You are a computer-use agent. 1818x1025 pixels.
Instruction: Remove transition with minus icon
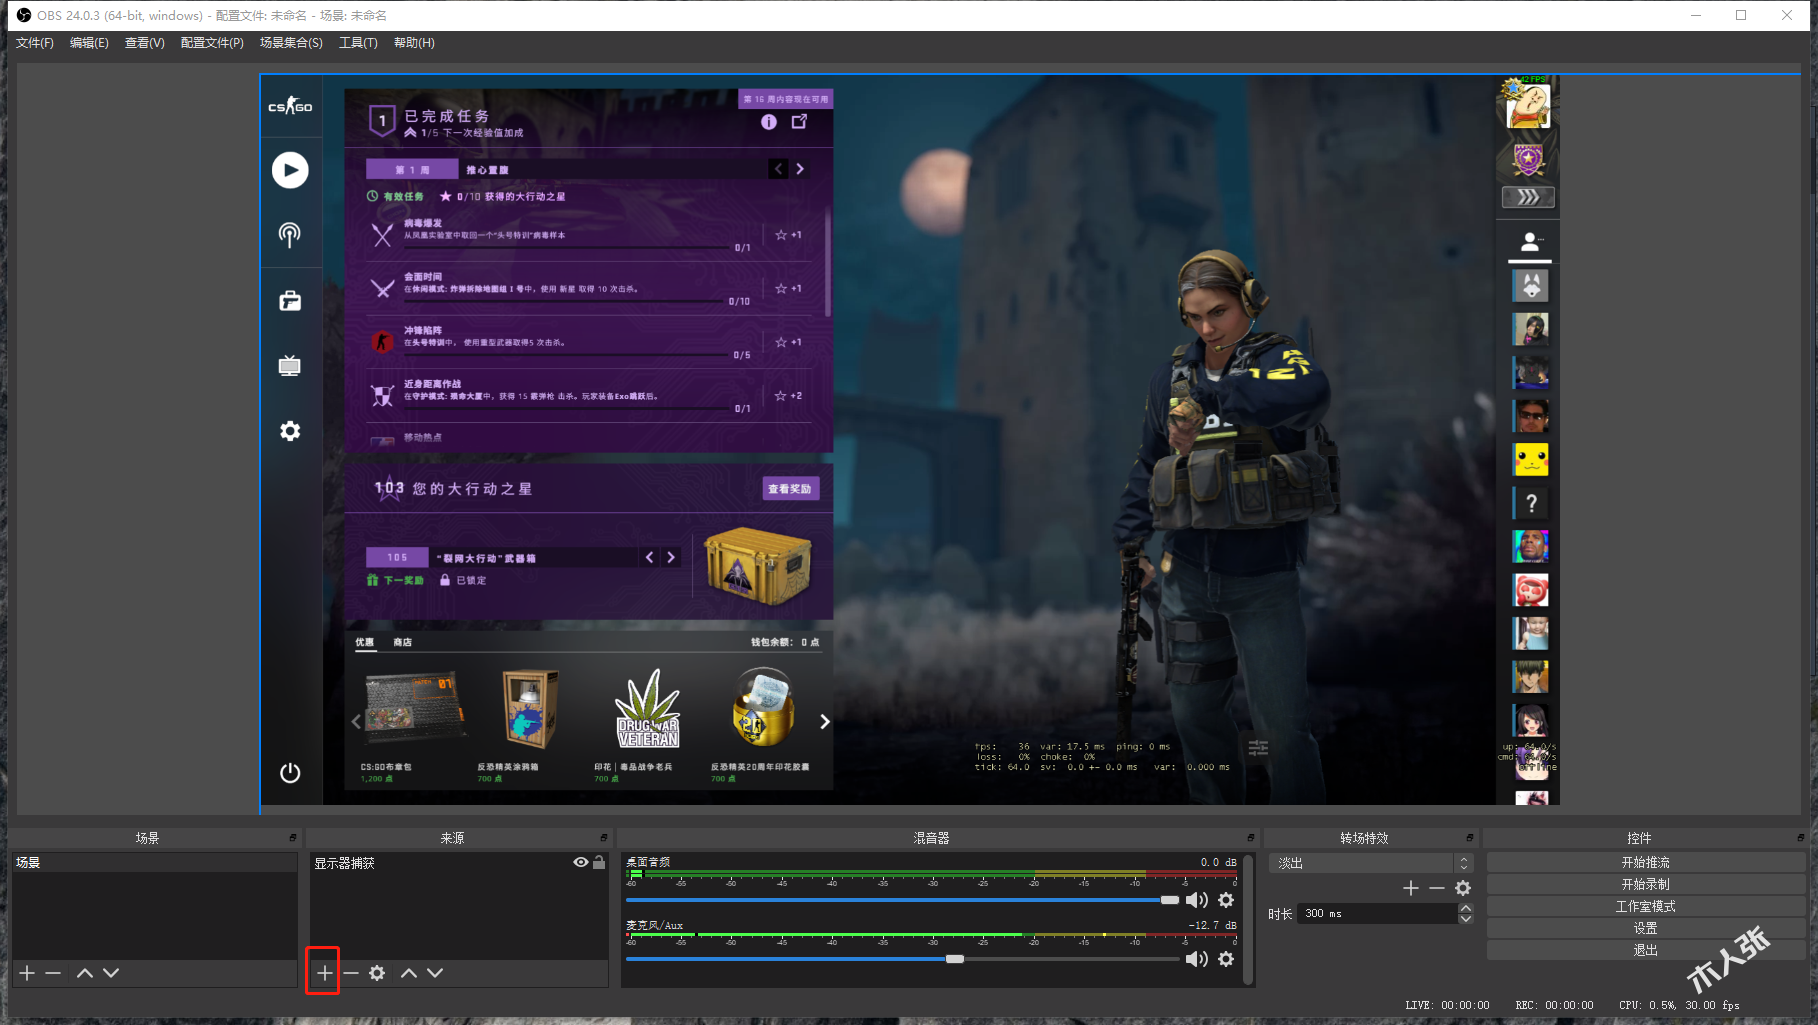pos(1437,888)
